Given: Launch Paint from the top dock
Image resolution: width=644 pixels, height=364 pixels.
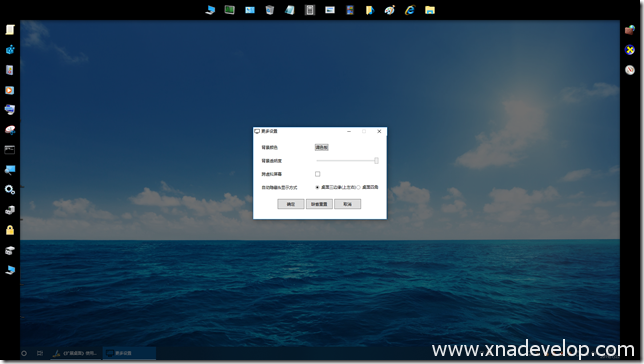Looking at the screenshot, I should pyautogui.click(x=390, y=10).
